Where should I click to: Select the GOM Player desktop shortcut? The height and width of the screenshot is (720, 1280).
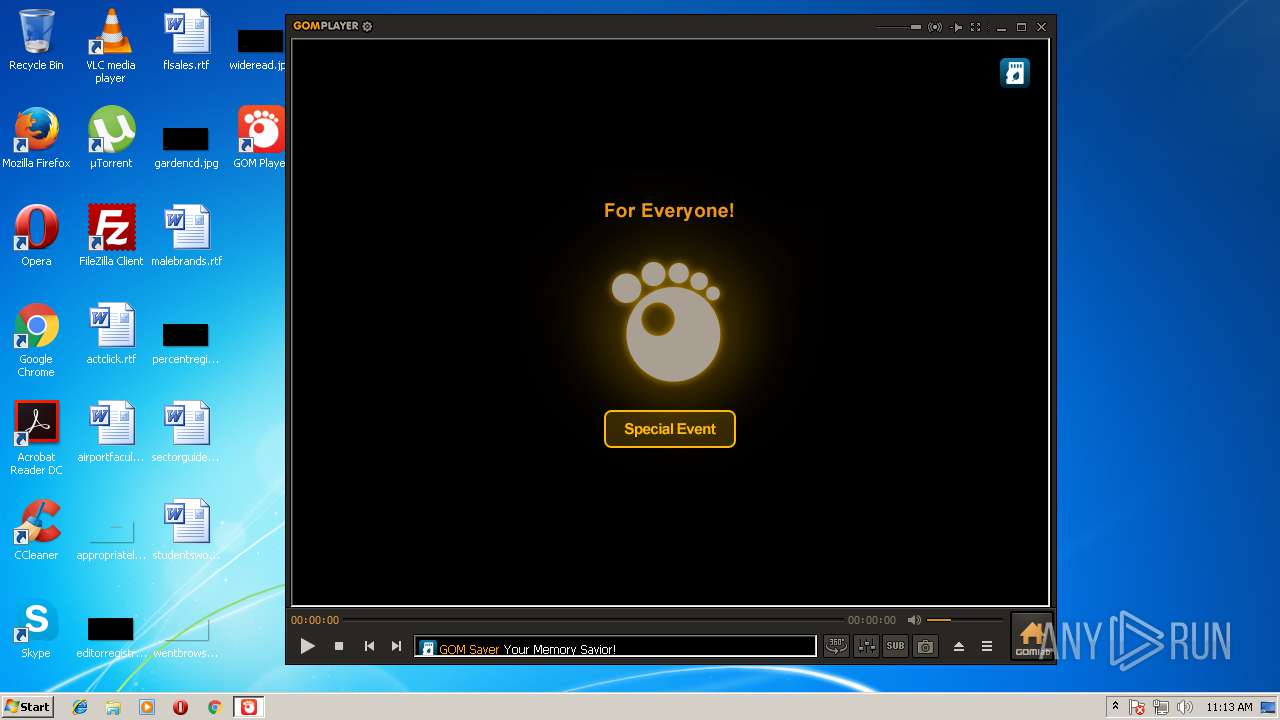[x=260, y=138]
